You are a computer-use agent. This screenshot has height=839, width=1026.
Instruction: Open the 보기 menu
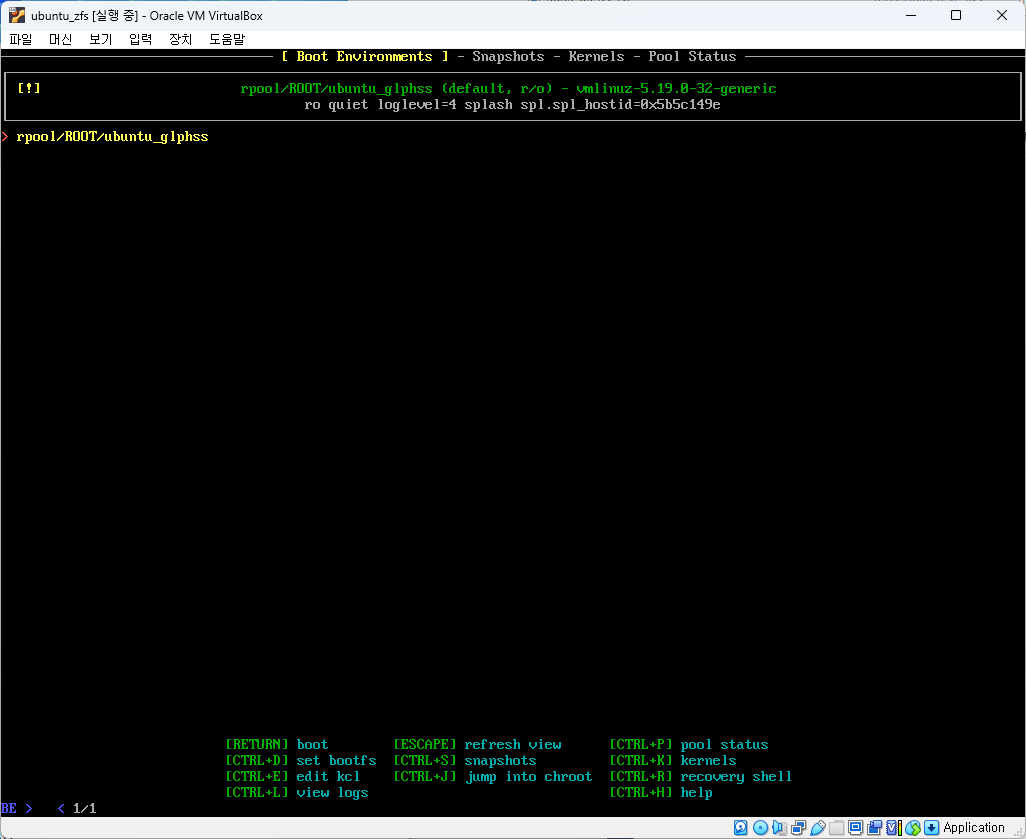(100, 39)
